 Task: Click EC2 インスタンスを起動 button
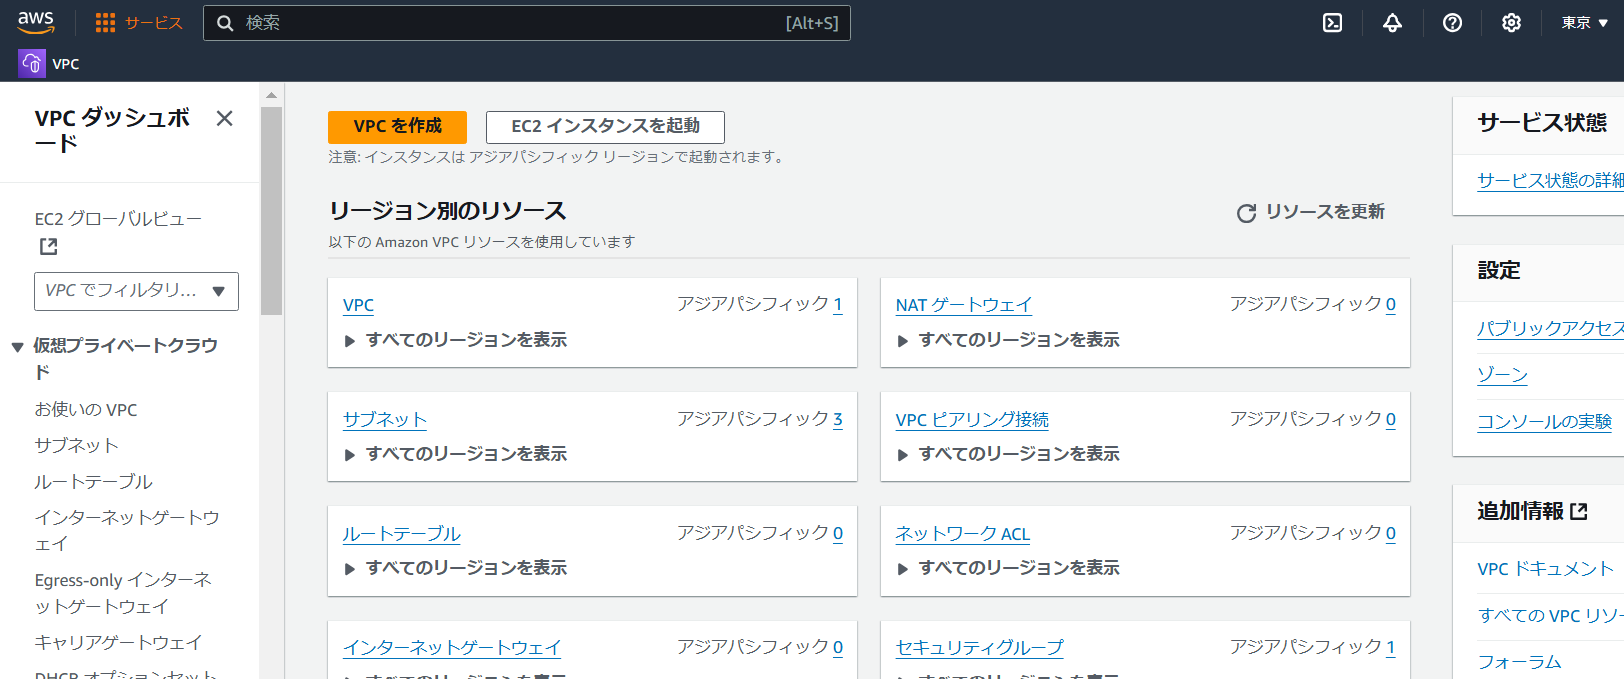pyautogui.click(x=605, y=127)
